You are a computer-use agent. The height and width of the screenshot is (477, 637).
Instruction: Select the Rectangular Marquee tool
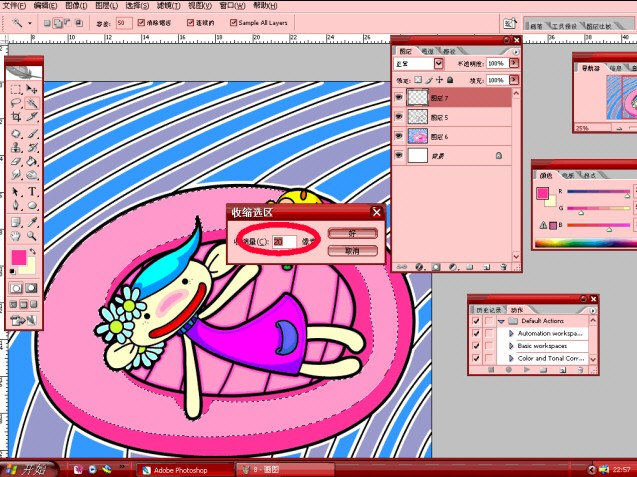click(16, 90)
